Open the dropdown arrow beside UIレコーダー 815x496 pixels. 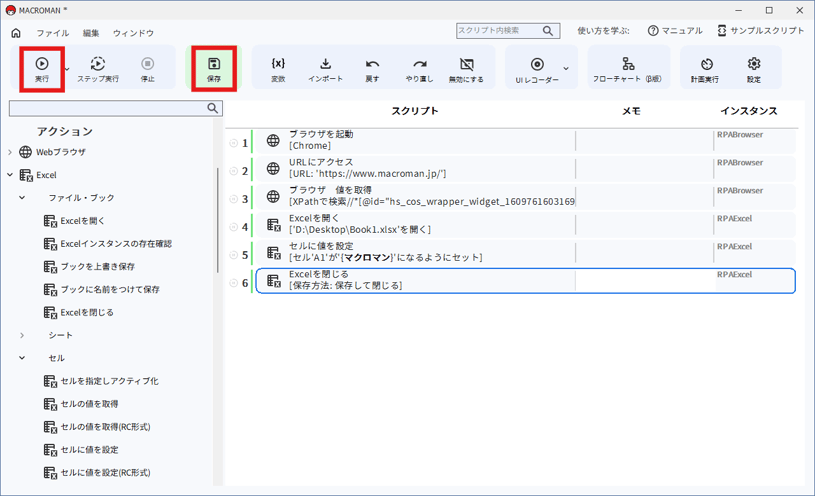tap(566, 69)
